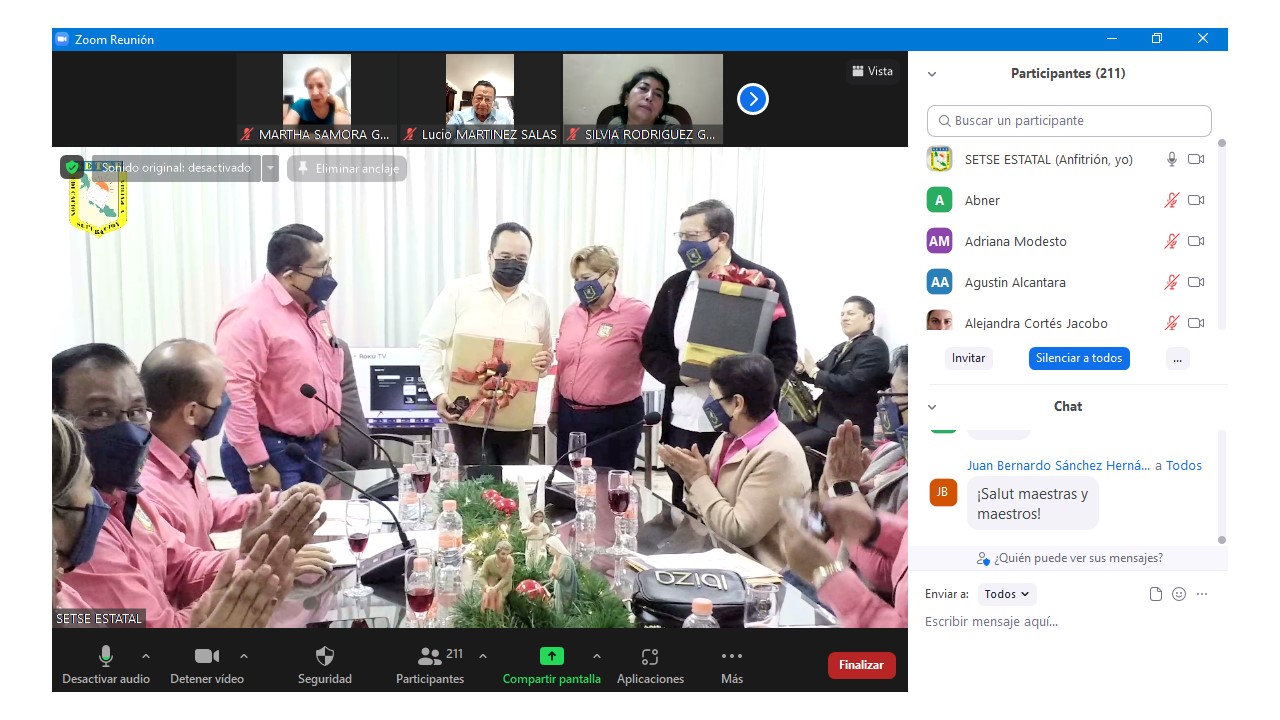
Task: Click the green encryption shield icon
Action: tap(72, 167)
